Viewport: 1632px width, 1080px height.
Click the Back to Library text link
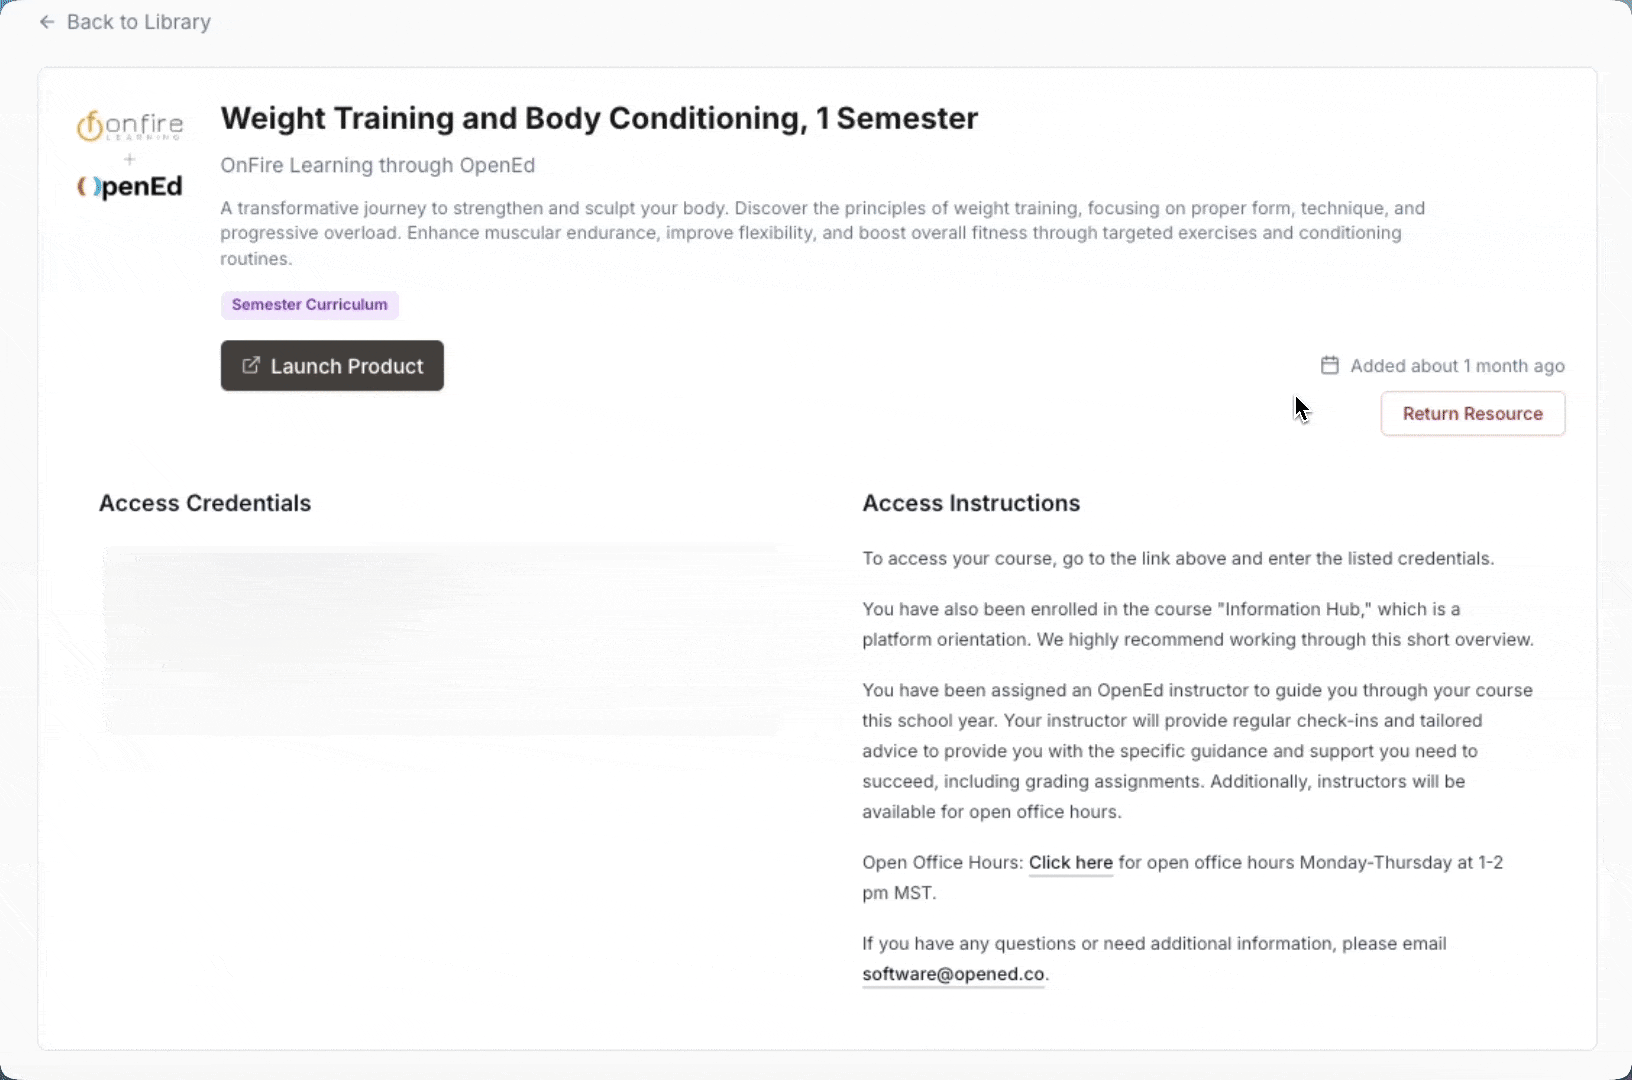(138, 22)
